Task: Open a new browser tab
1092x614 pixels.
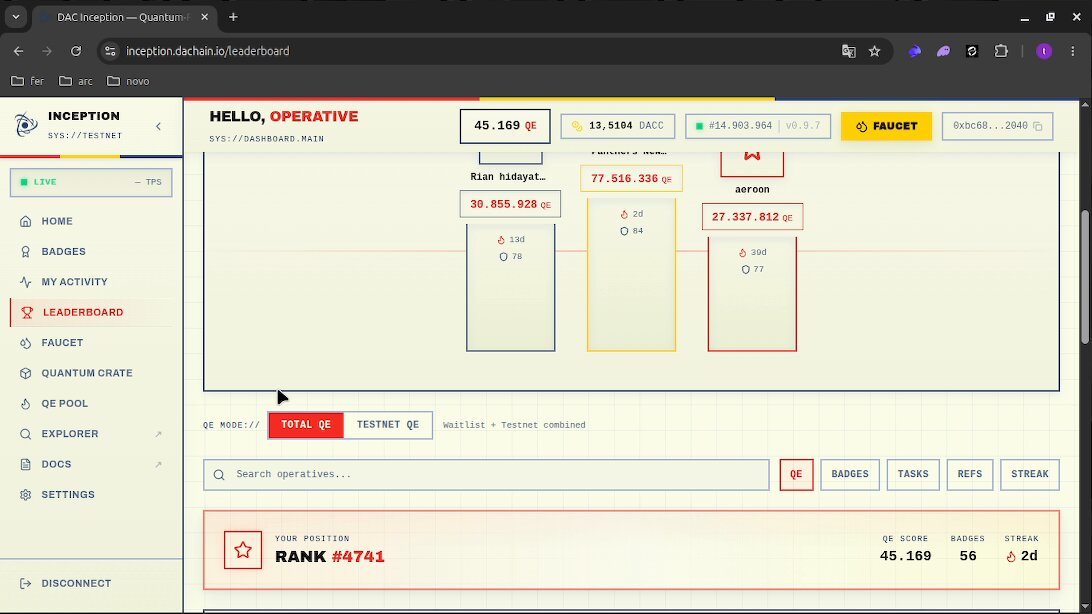Action: (233, 17)
